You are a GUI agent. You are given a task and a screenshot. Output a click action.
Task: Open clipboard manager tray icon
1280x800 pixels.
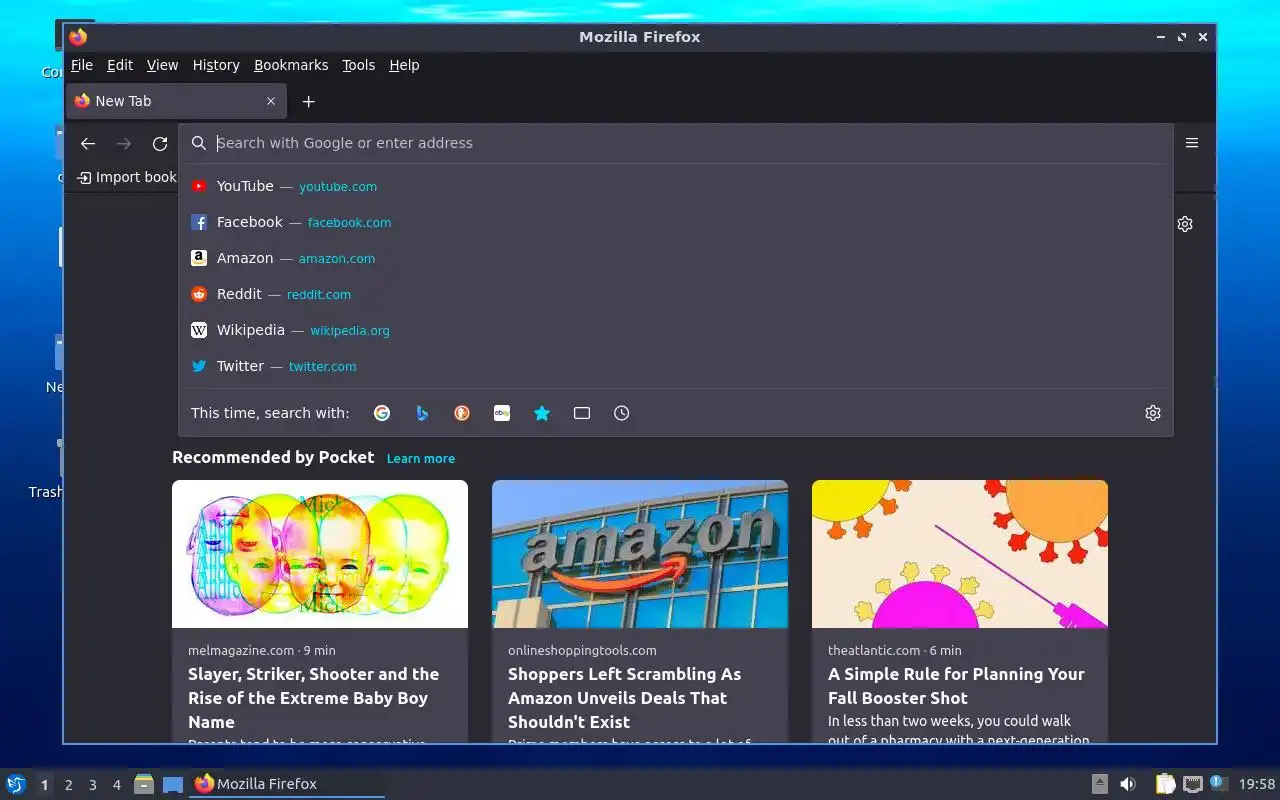[1165, 784]
